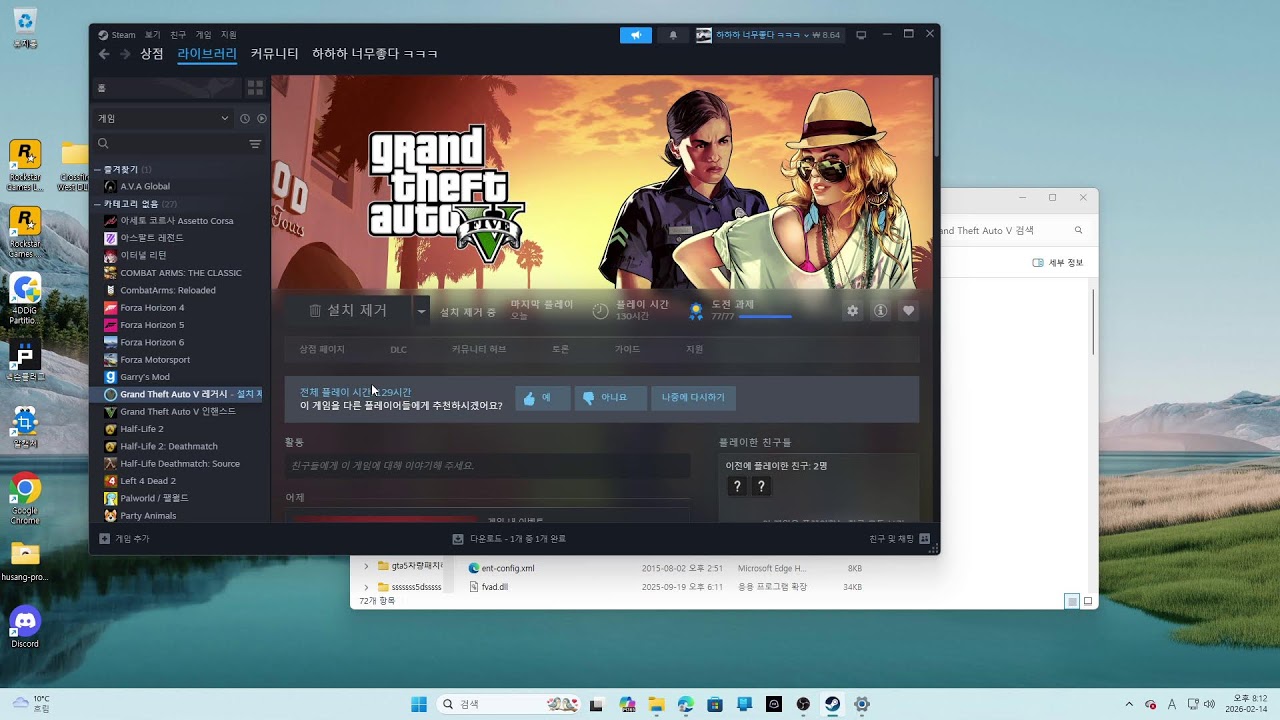Open Friends and Chat panel
Screen dimensions: 1280x720
click(x=901, y=539)
